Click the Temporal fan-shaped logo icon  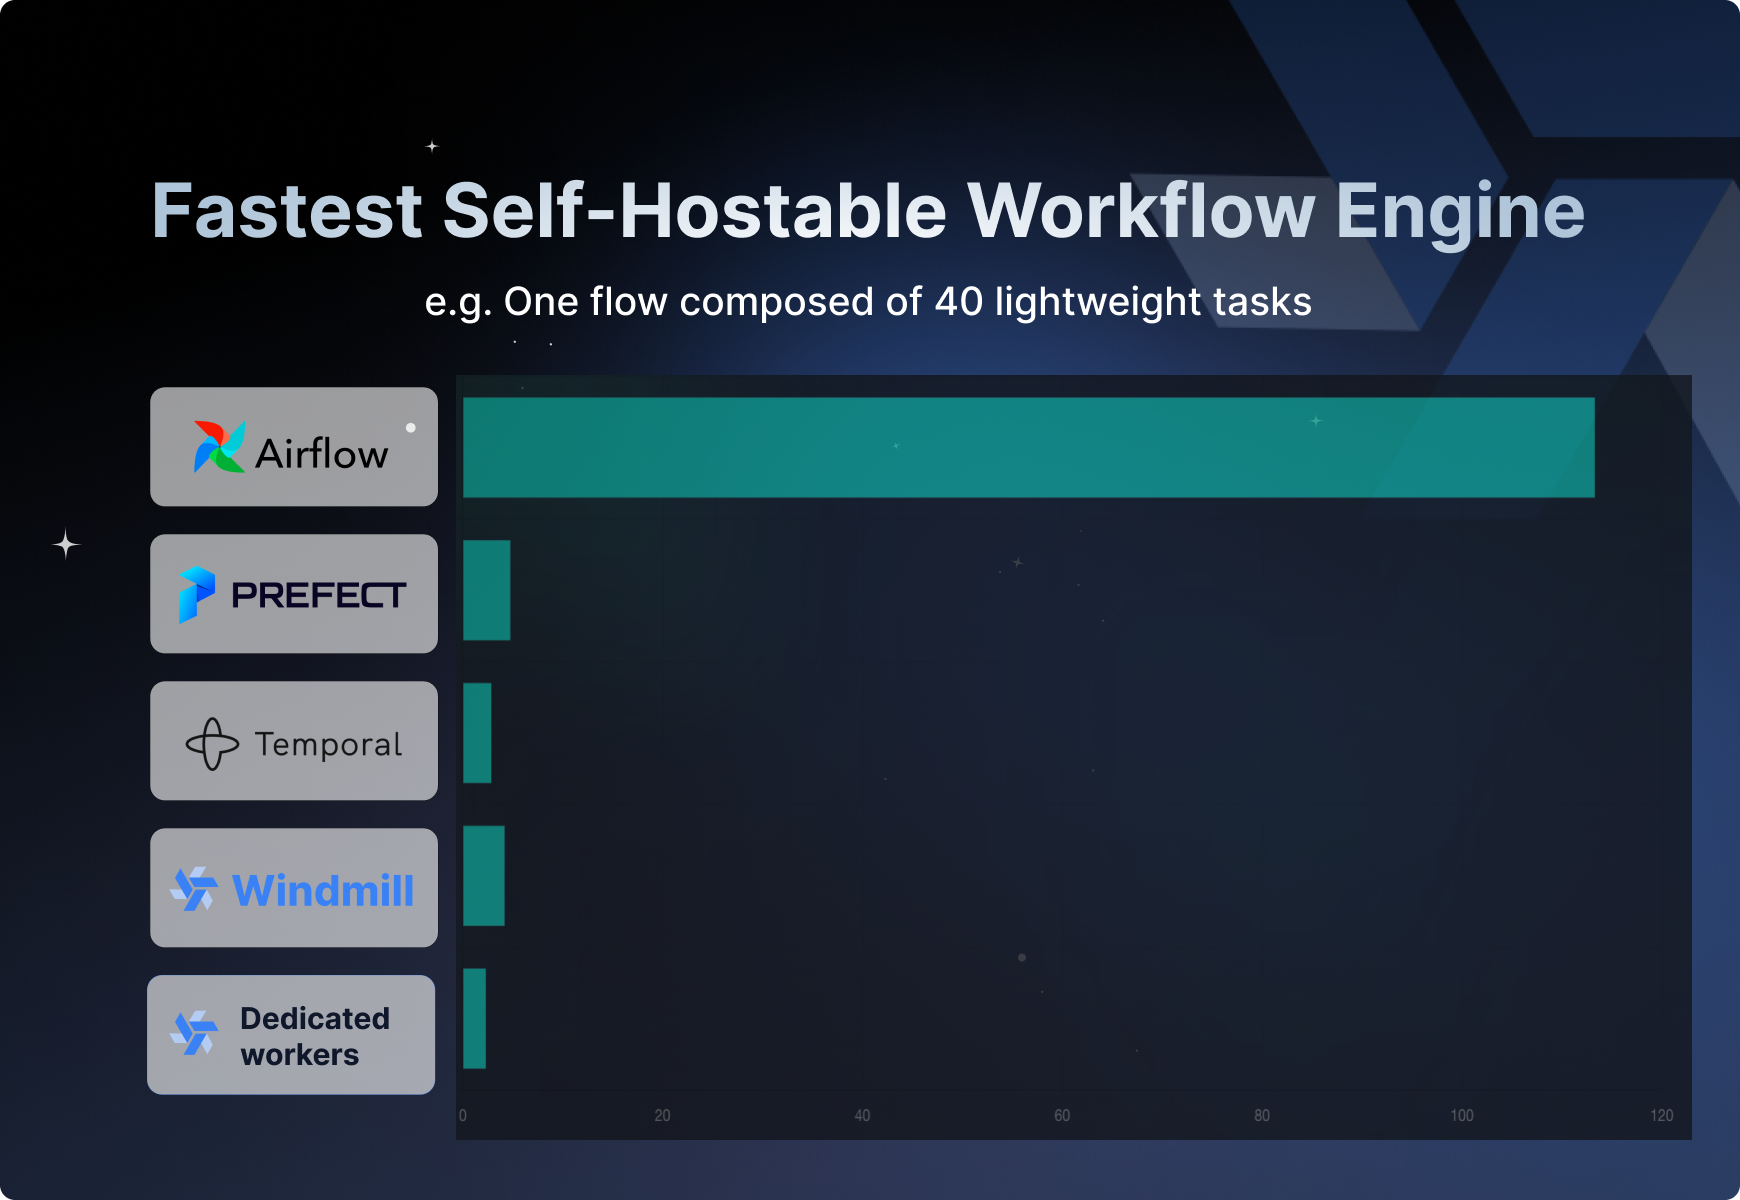[211, 742]
